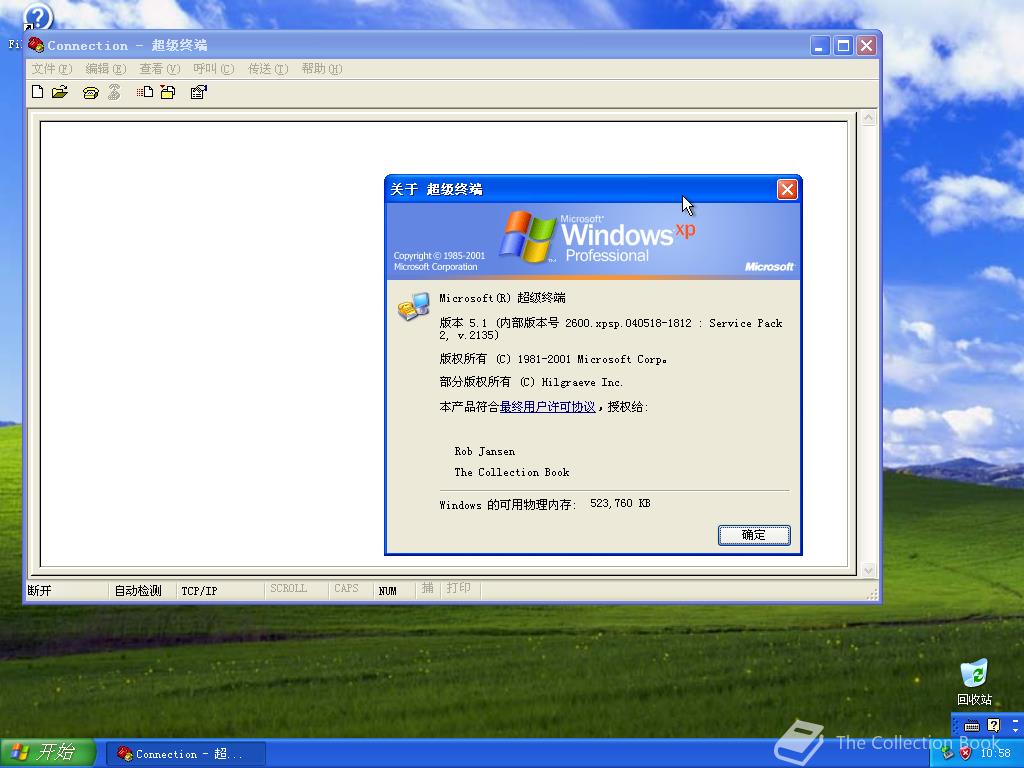Viewport: 1024px width, 768px height.
Task: Open the 帮助(H) menu
Action: [321, 69]
